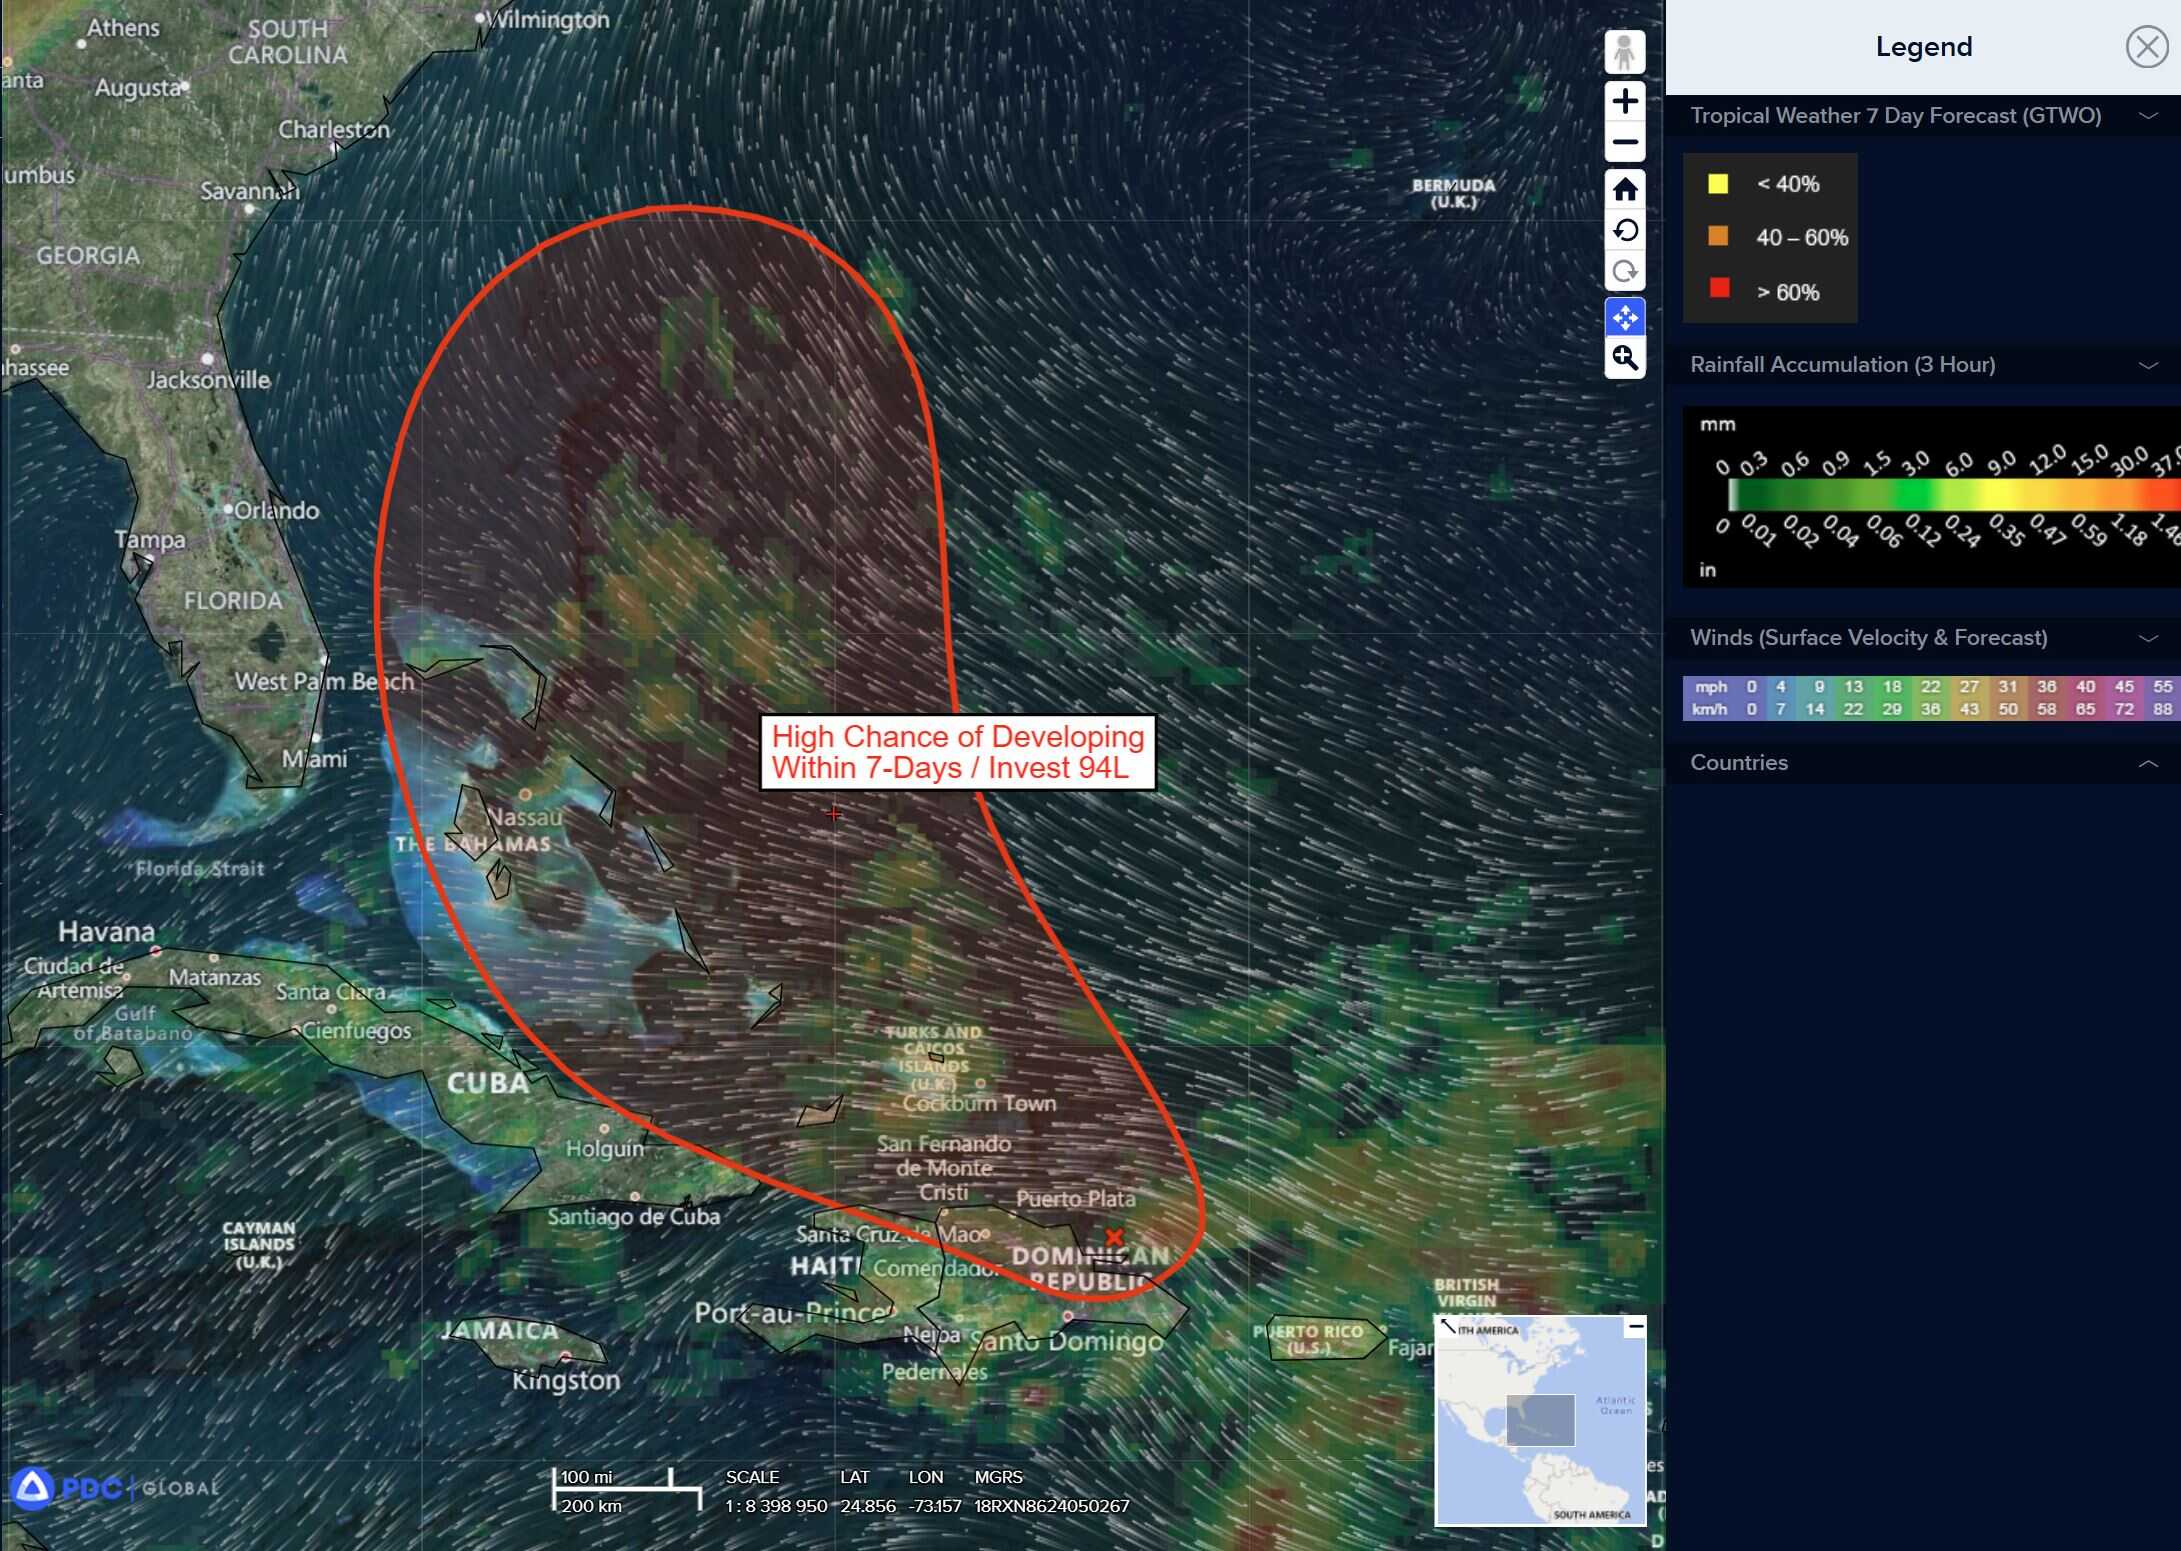Viewport: 2181px width, 1551px height.
Task: Collapse Winds surface velocity legend section
Action: [x=2147, y=638]
